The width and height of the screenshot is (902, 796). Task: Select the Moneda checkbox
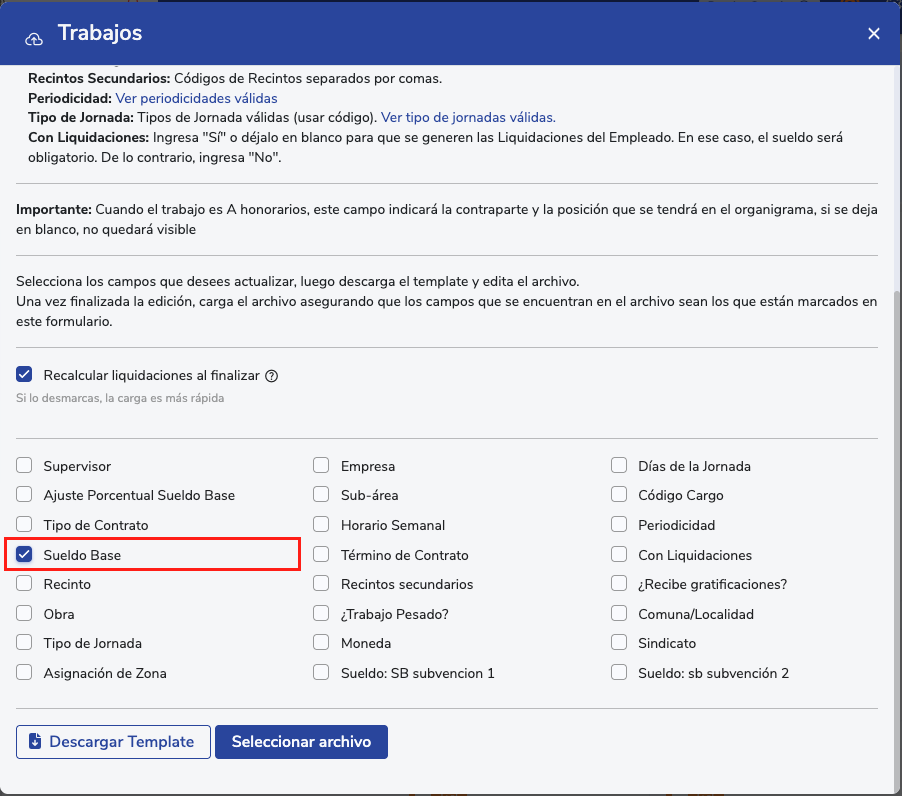321,643
